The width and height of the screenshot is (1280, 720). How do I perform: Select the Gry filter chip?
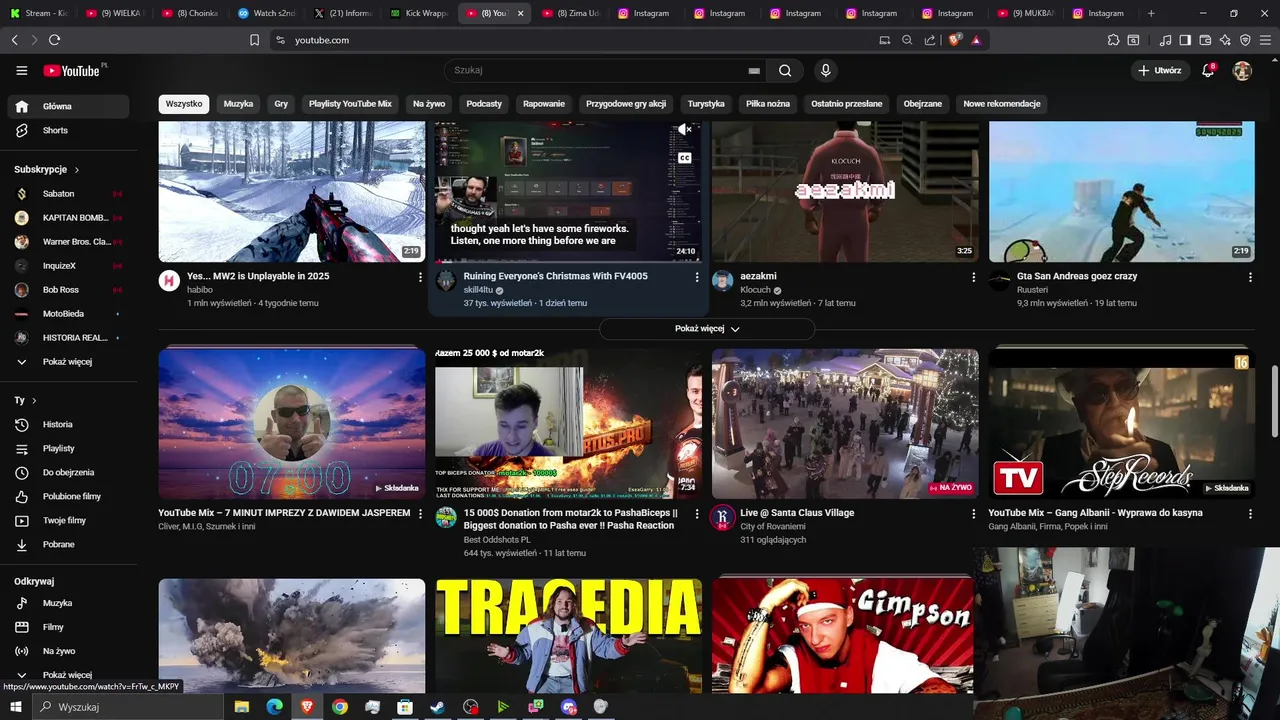[281, 104]
